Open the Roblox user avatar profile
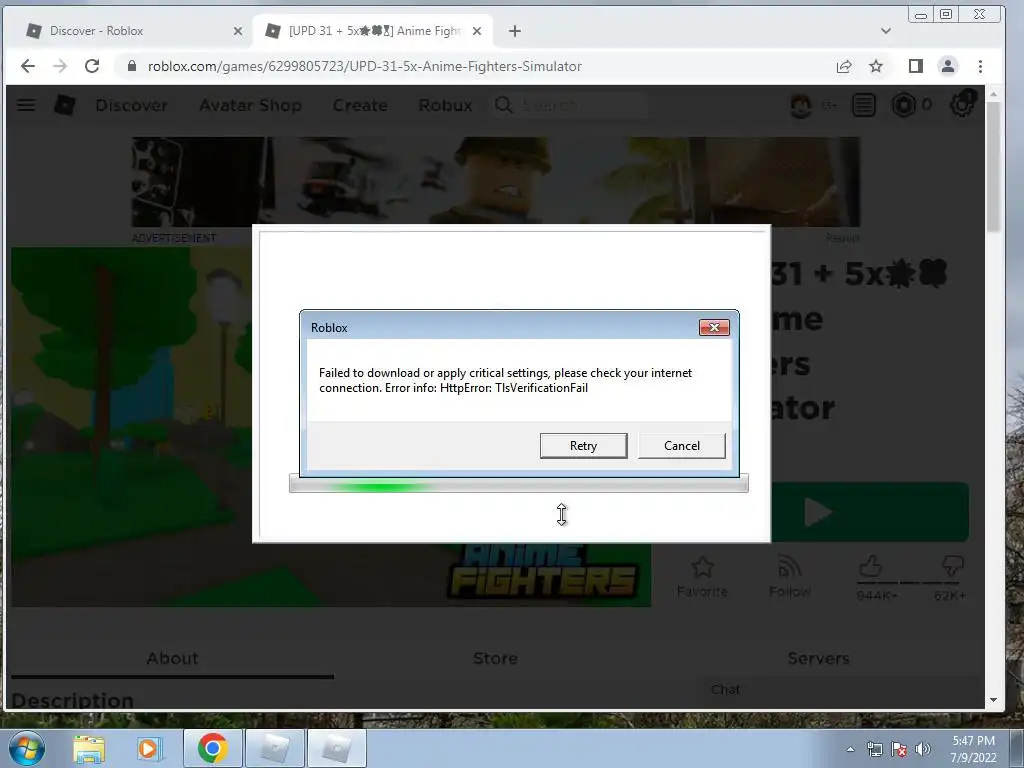This screenshot has height=768, width=1024. click(x=801, y=105)
